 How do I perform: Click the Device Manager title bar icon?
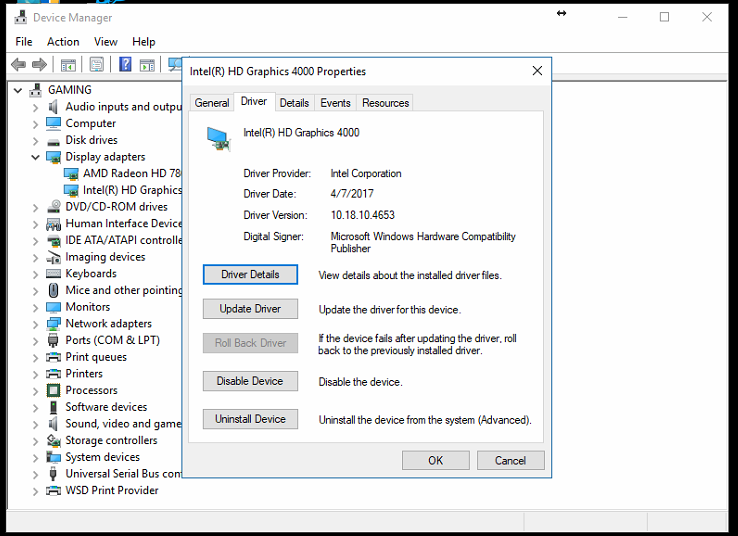pyautogui.click(x=21, y=18)
